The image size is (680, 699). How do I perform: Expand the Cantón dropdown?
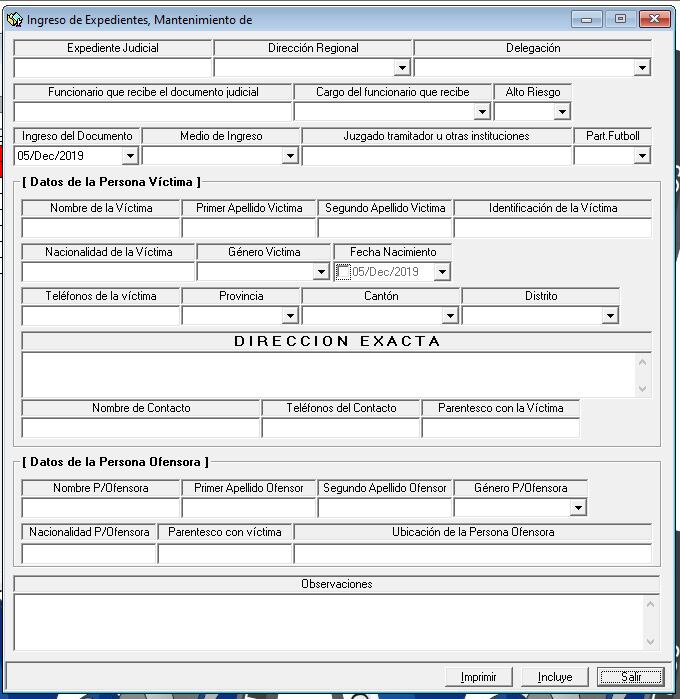pyautogui.click(x=450, y=316)
